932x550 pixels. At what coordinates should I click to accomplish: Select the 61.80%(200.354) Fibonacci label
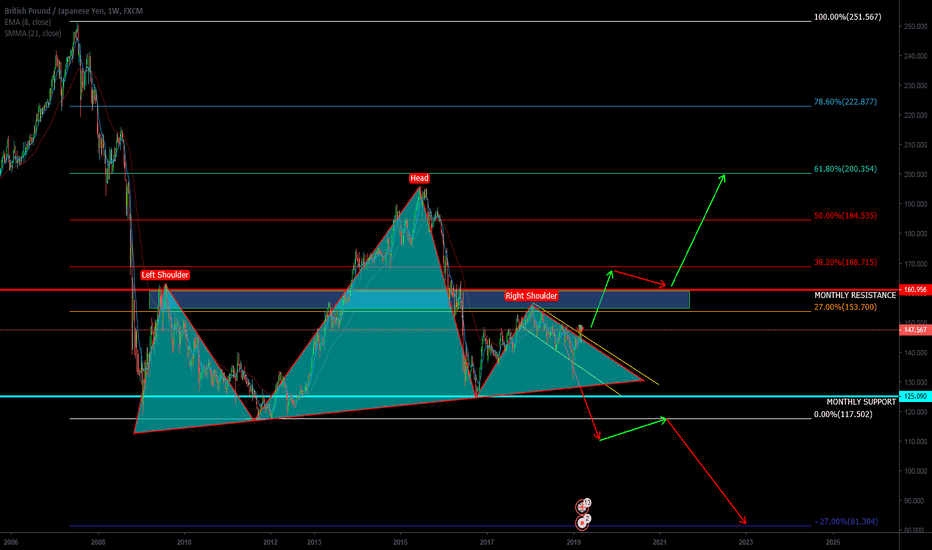coord(845,169)
